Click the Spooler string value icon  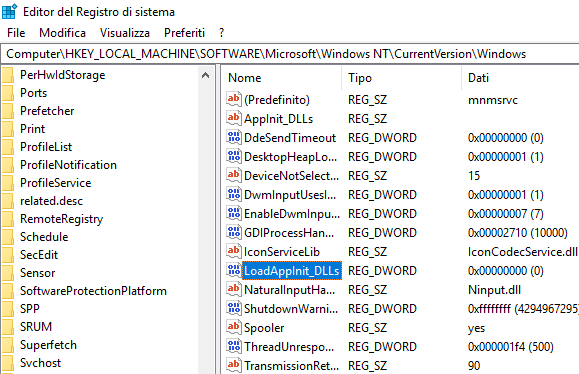[234, 327]
